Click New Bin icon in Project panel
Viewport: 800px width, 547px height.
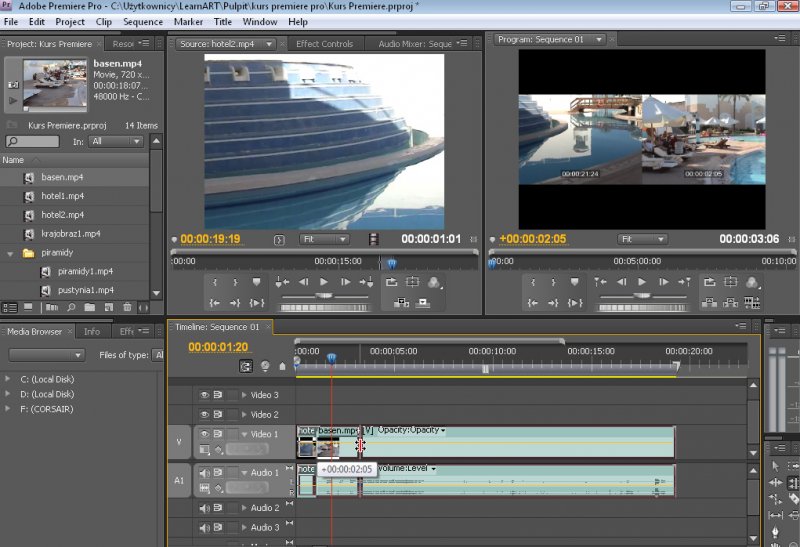click(x=90, y=307)
